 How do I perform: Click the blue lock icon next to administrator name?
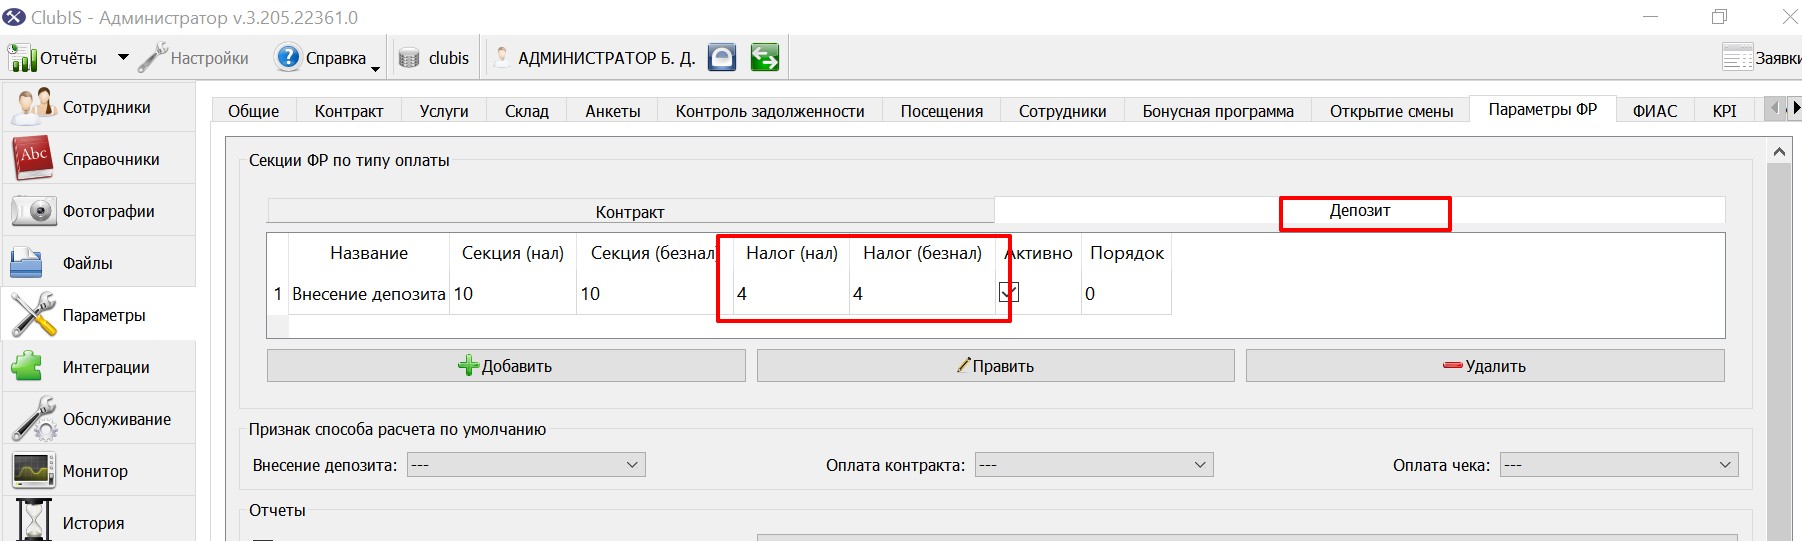tap(722, 58)
